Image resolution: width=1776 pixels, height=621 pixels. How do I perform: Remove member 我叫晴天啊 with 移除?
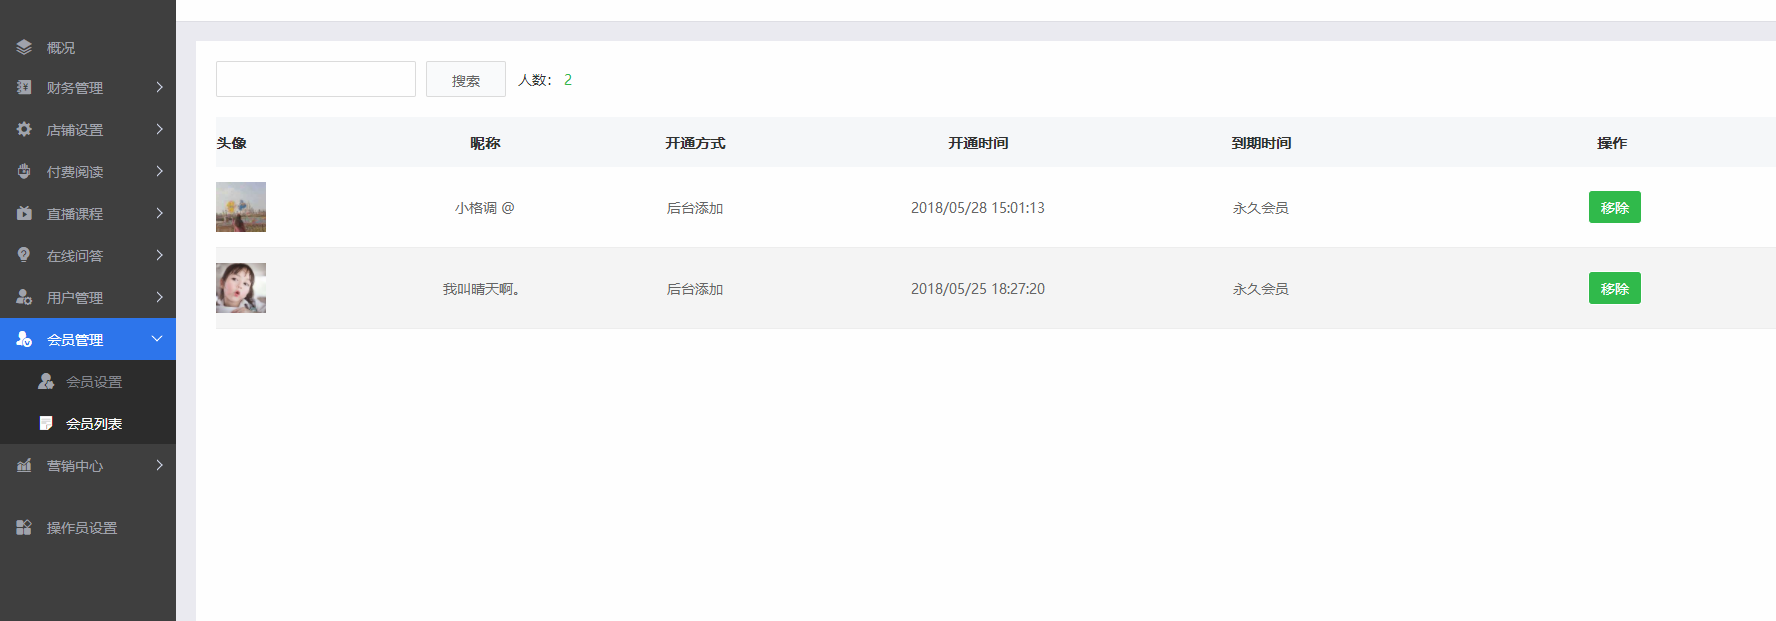click(x=1614, y=288)
